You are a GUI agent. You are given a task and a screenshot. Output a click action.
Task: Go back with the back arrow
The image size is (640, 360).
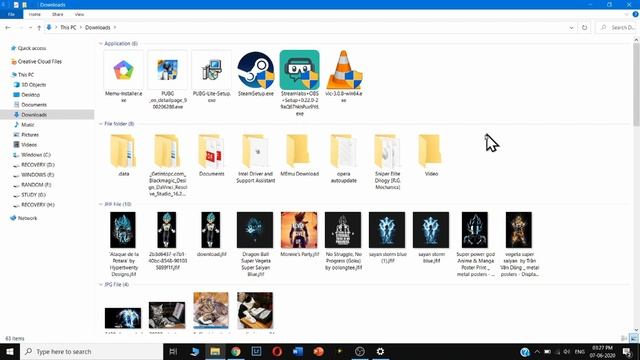click(x=8, y=27)
